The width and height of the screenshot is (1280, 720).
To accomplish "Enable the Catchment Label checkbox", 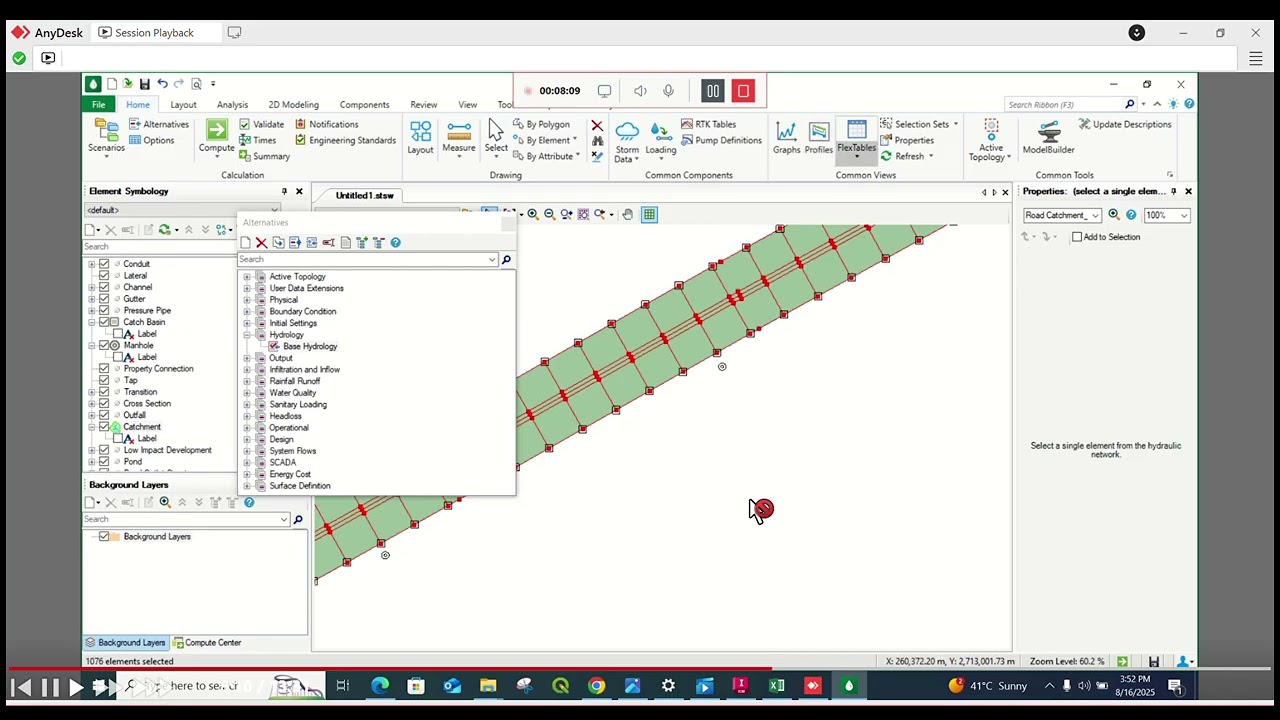I will (x=118, y=439).
